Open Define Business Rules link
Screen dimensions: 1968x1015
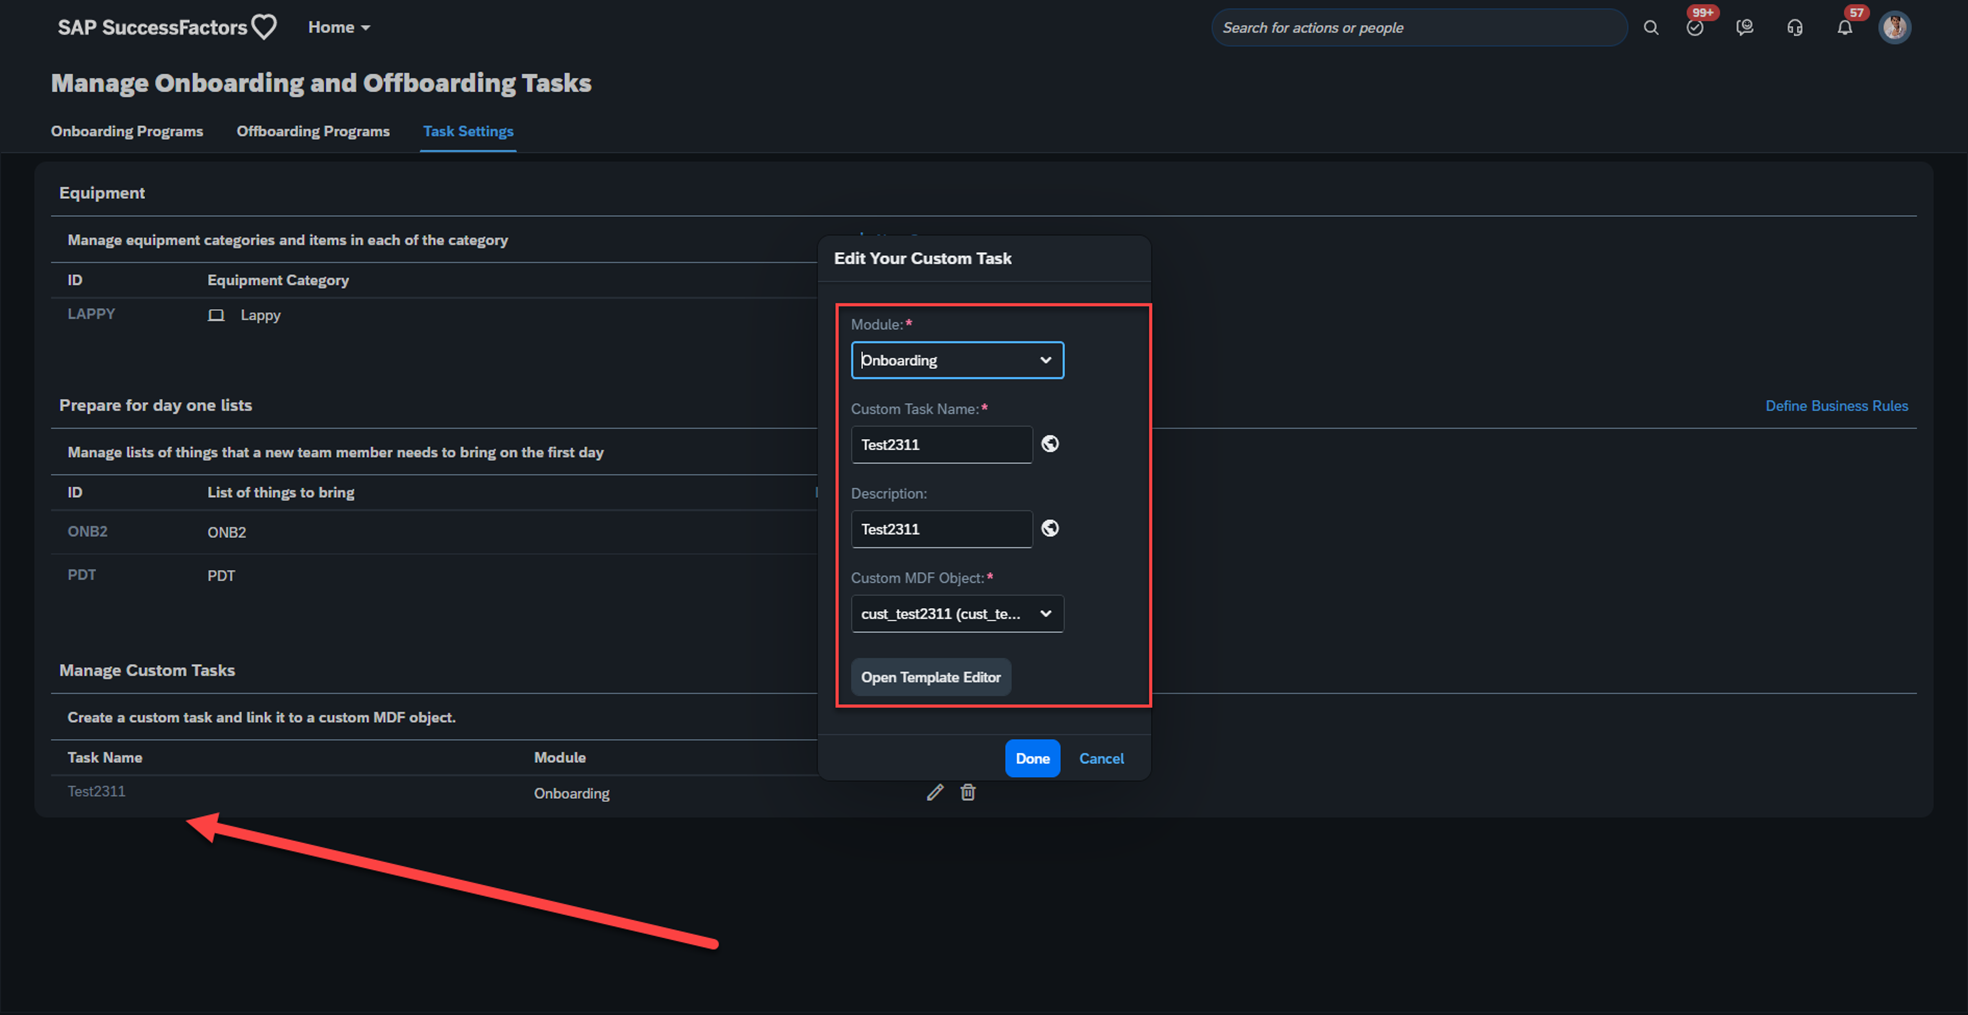coord(1836,405)
